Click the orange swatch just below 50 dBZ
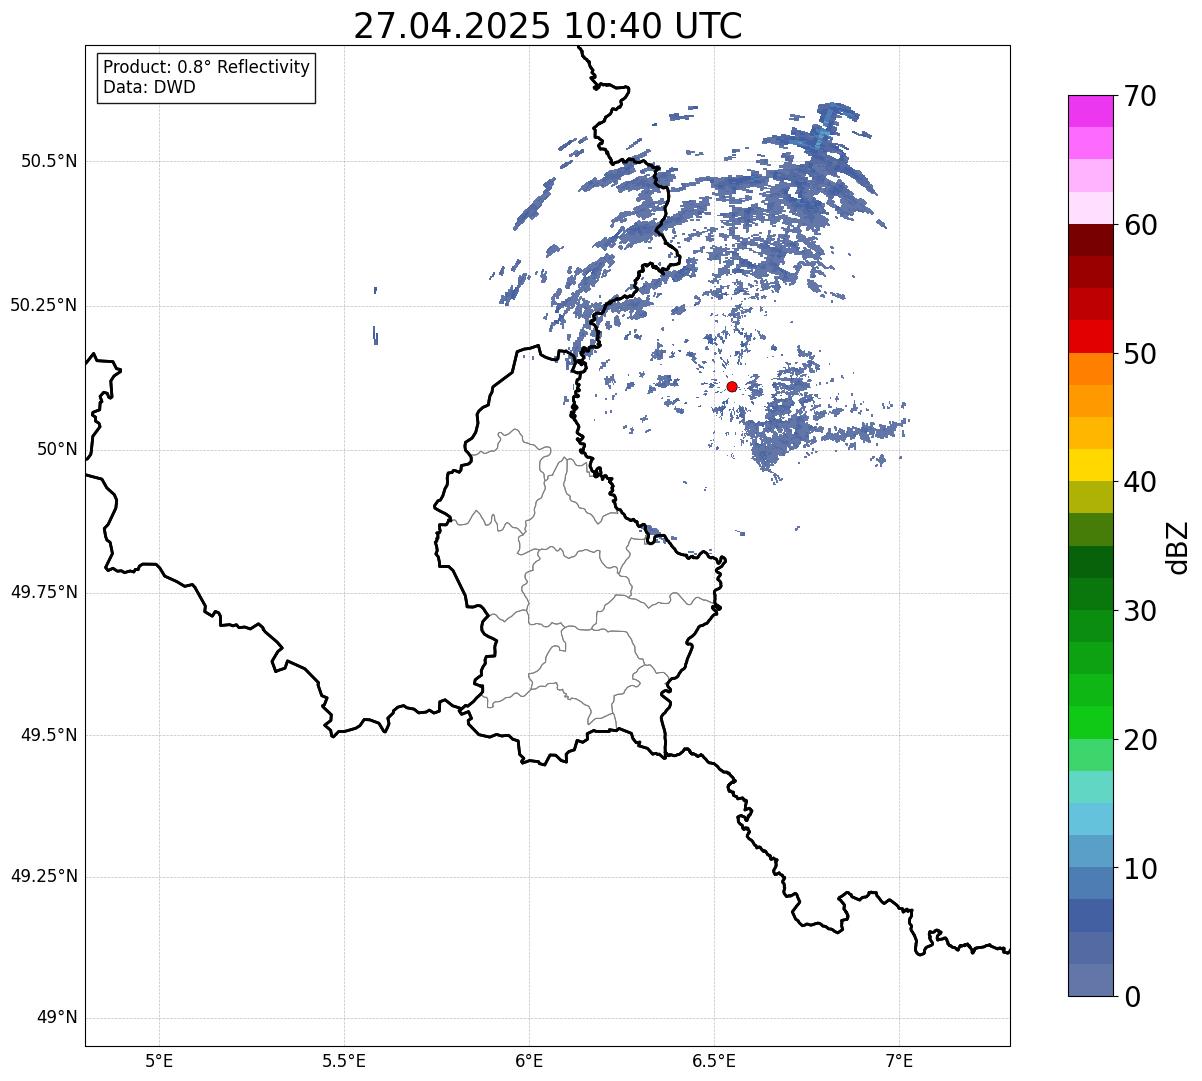 [x=1090, y=369]
